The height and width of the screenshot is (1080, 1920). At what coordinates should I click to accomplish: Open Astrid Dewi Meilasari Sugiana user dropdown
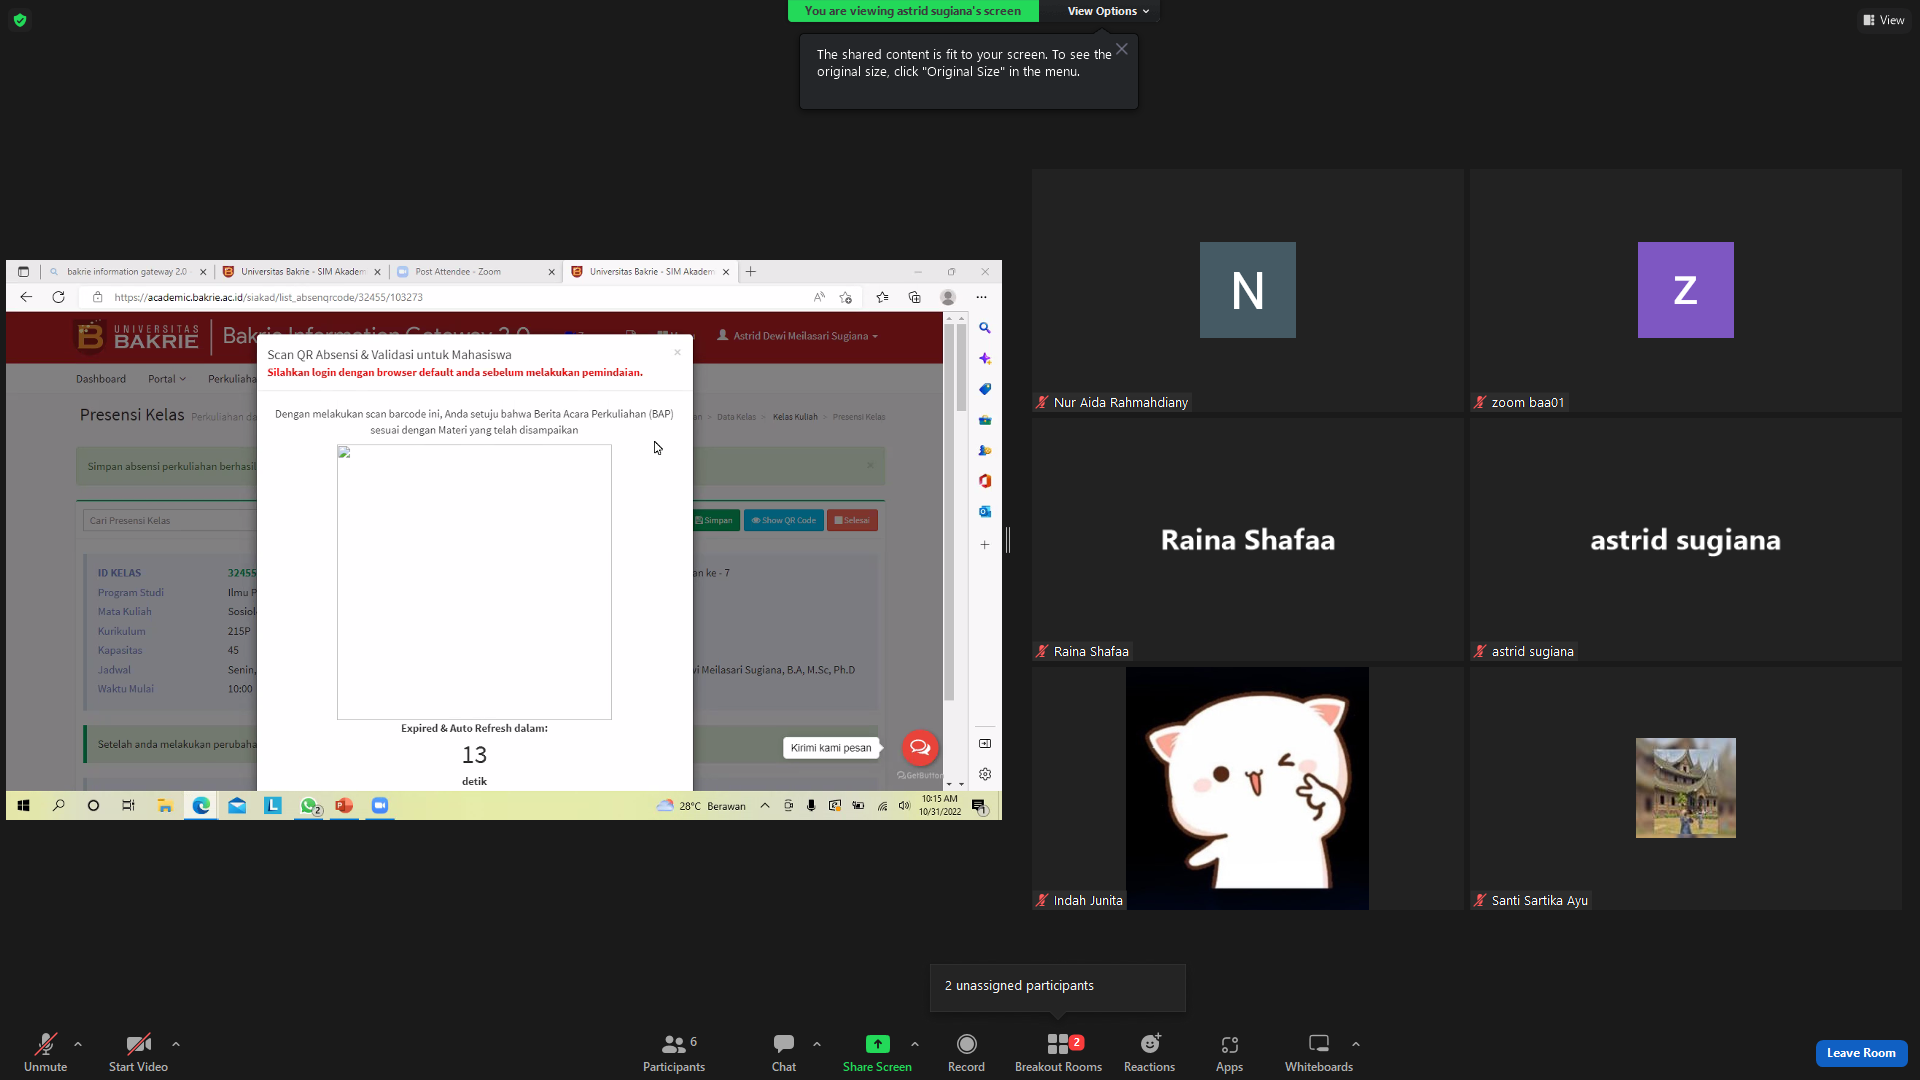click(x=797, y=336)
